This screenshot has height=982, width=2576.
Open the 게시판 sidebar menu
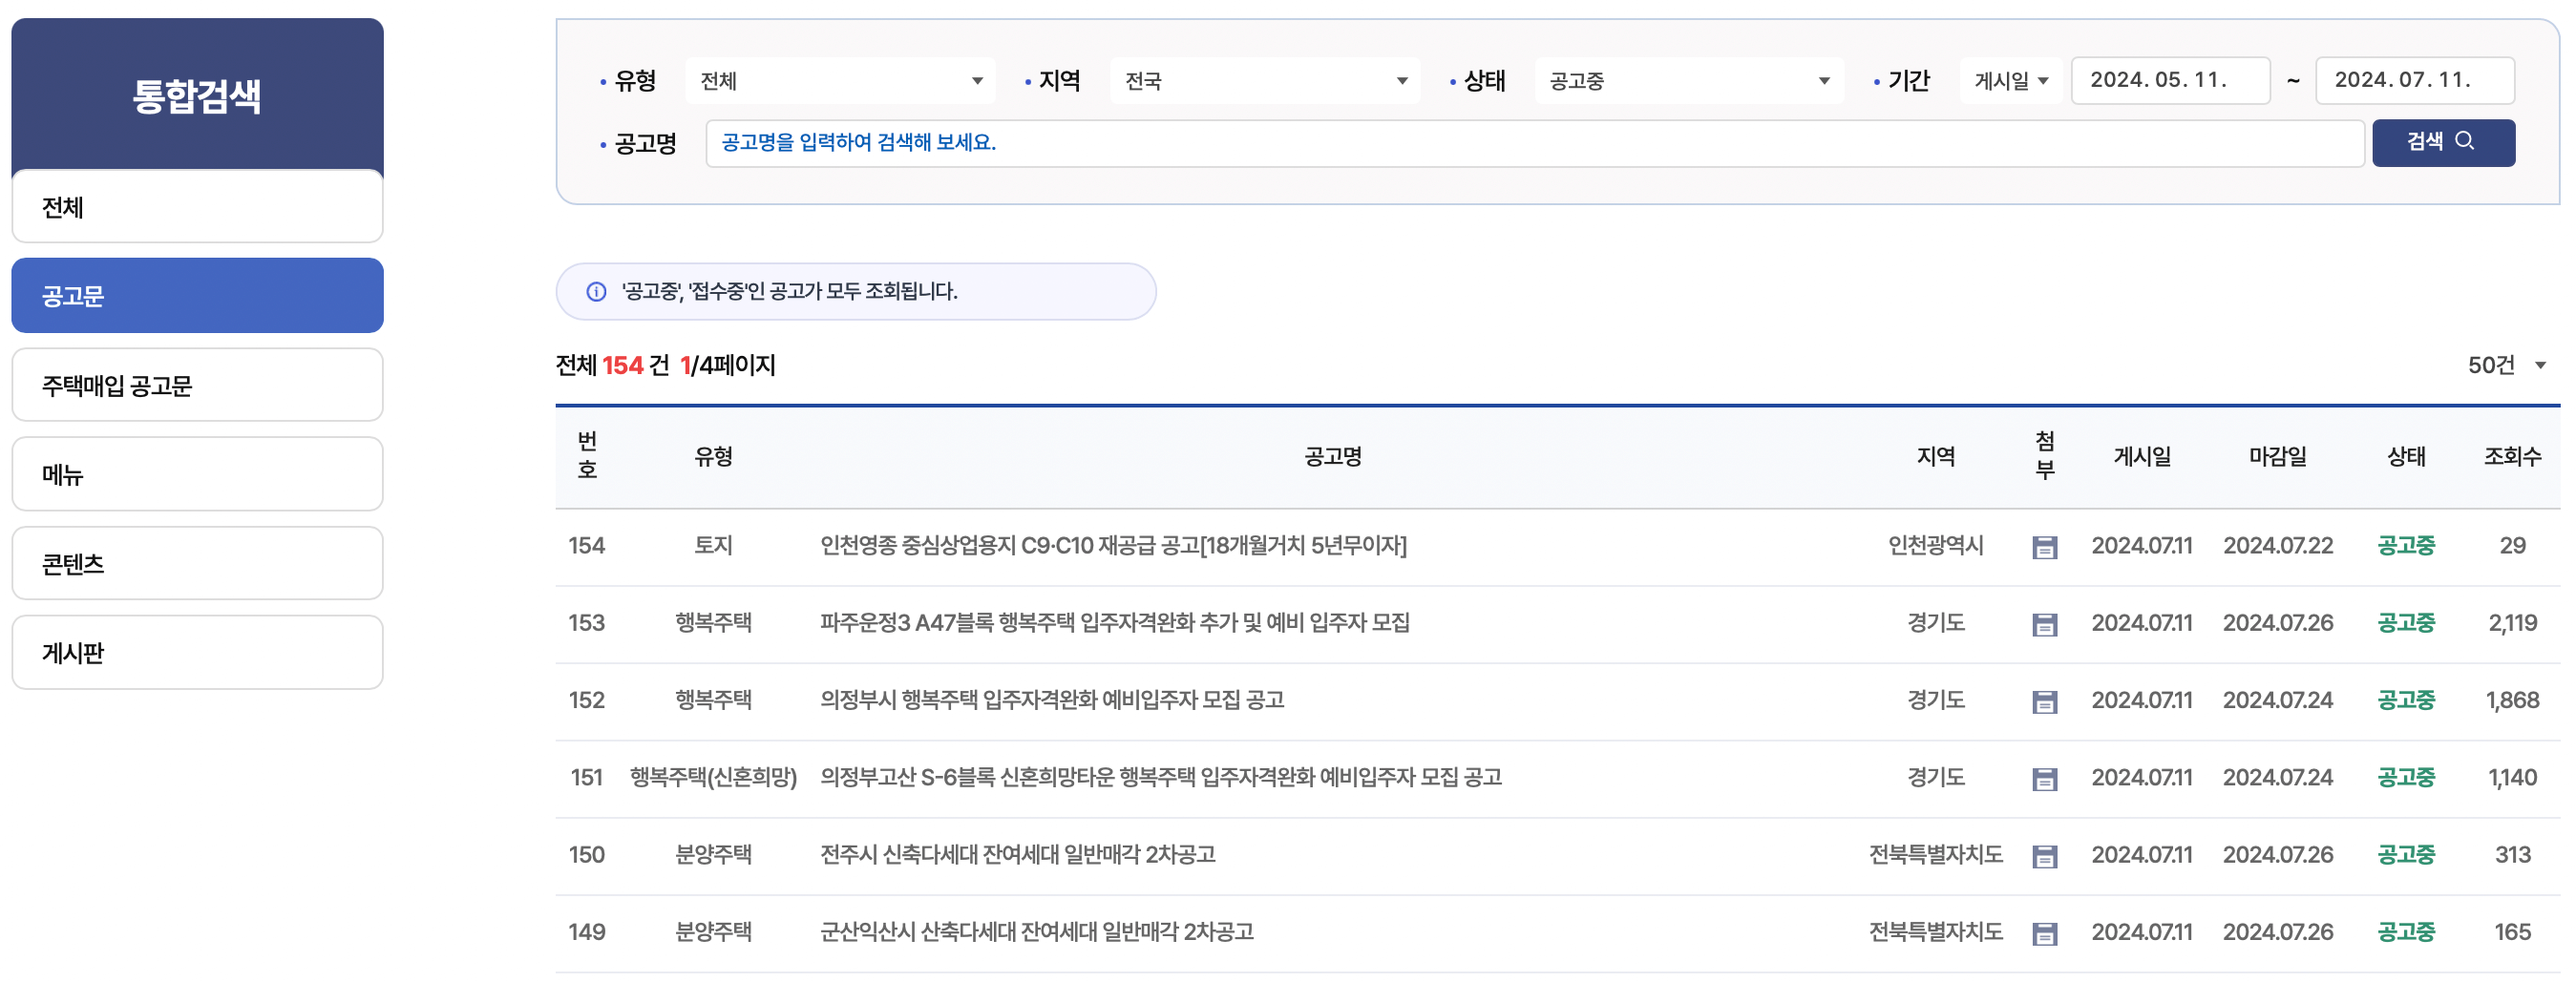click(x=197, y=651)
